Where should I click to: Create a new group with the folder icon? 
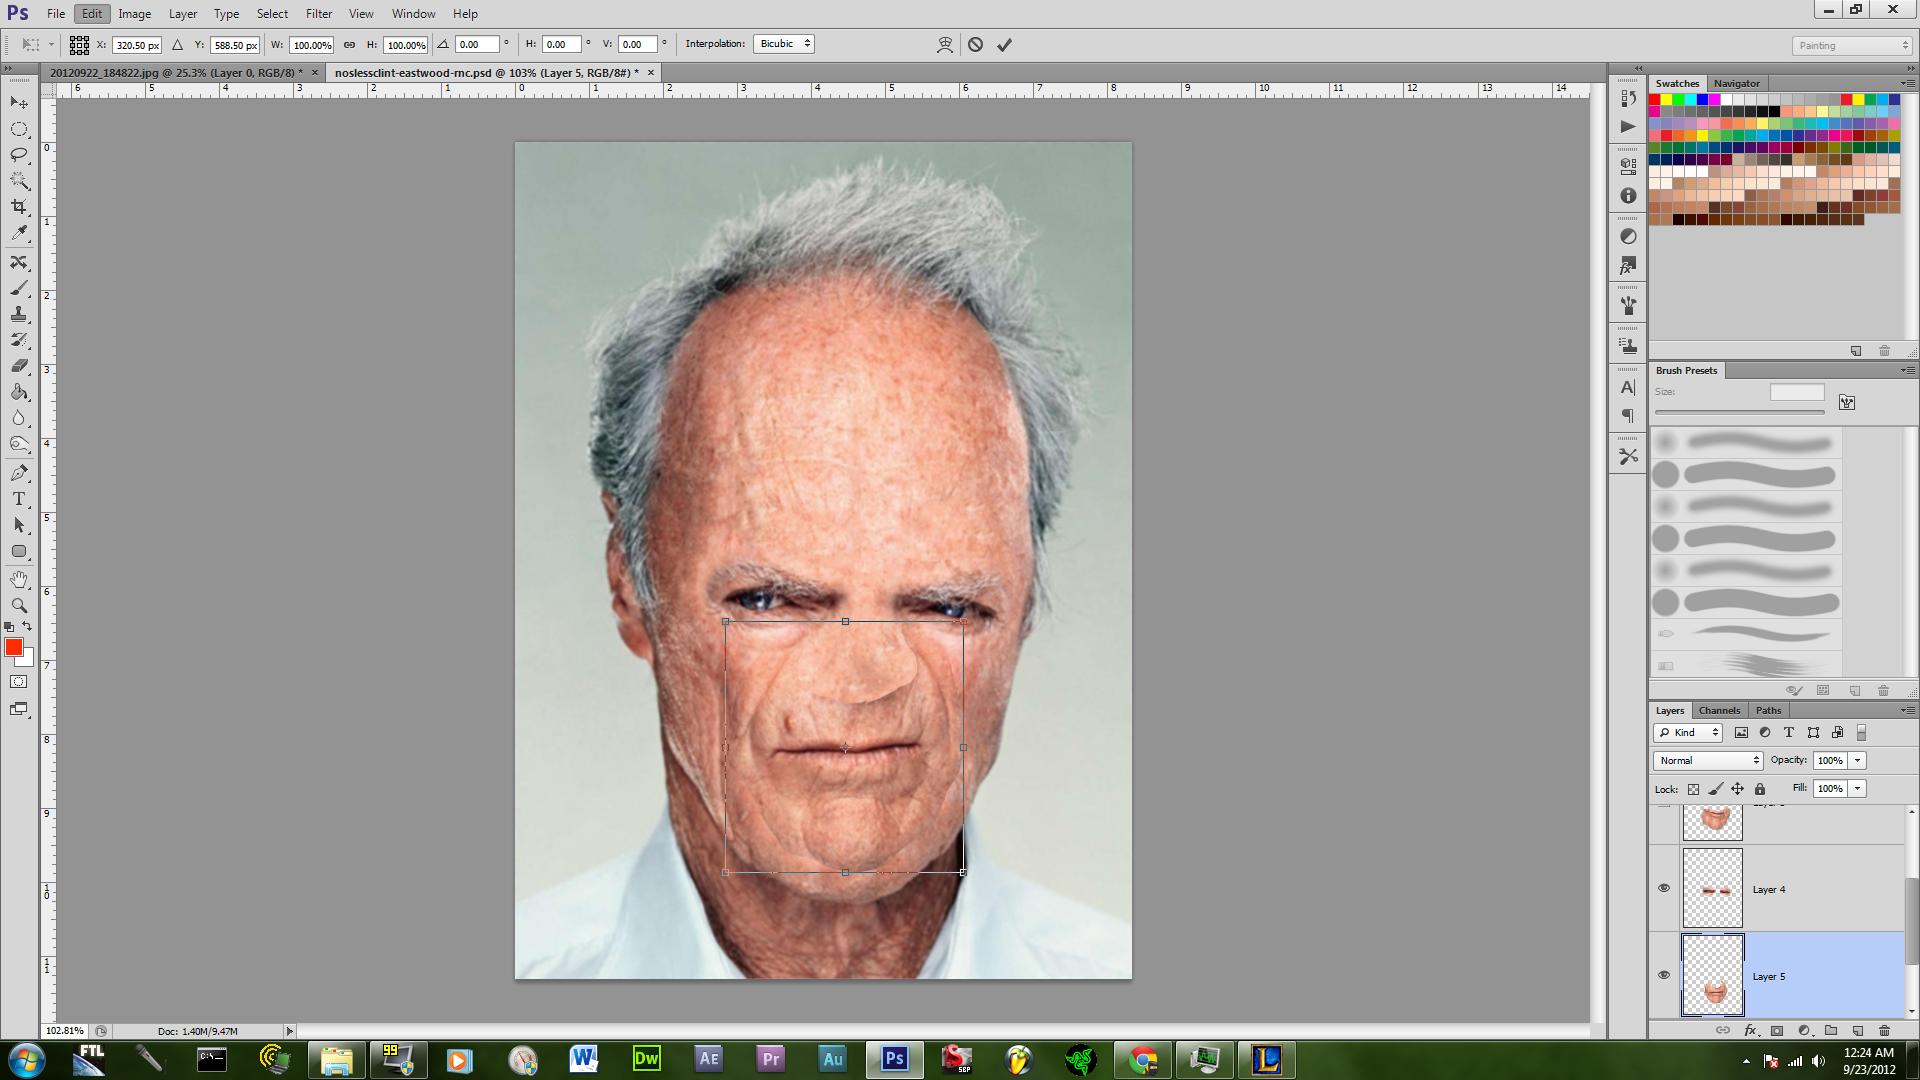(x=1831, y=1030)
